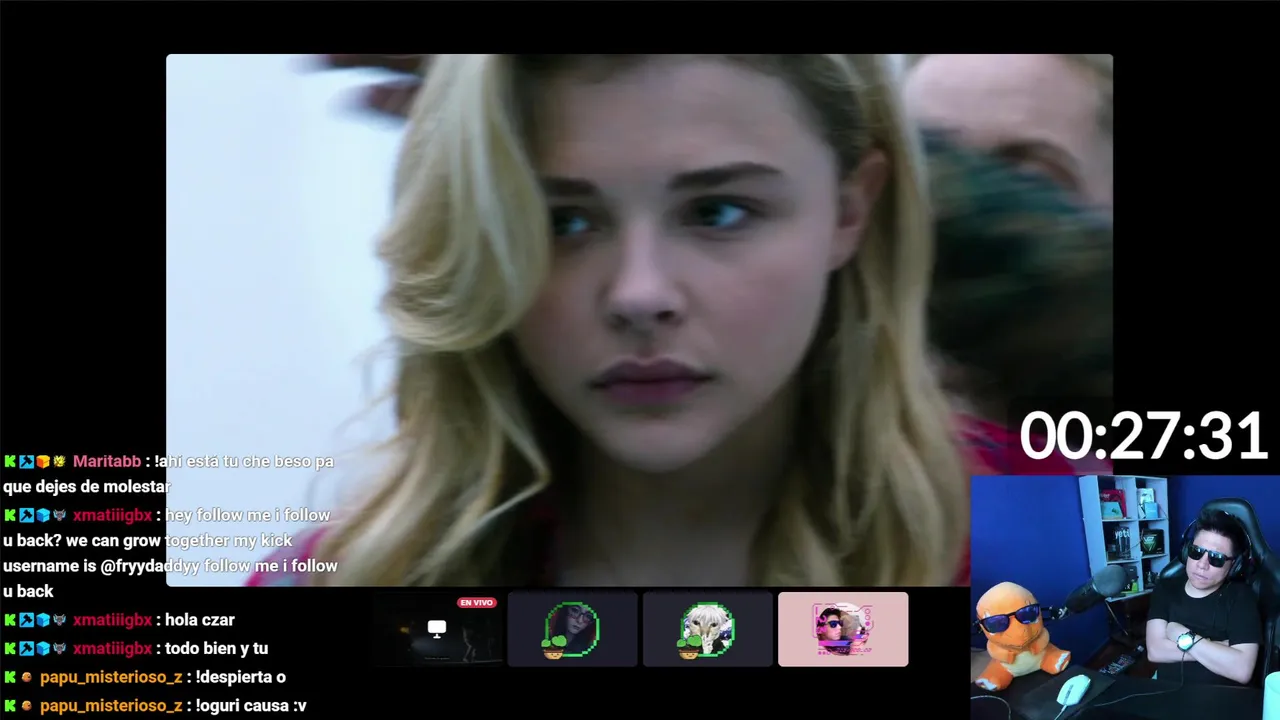This screenshot has width=1280, height=720.
Task: Open papu_misterioso_z username beside '!despierta o'
Action: coord(111,677)
